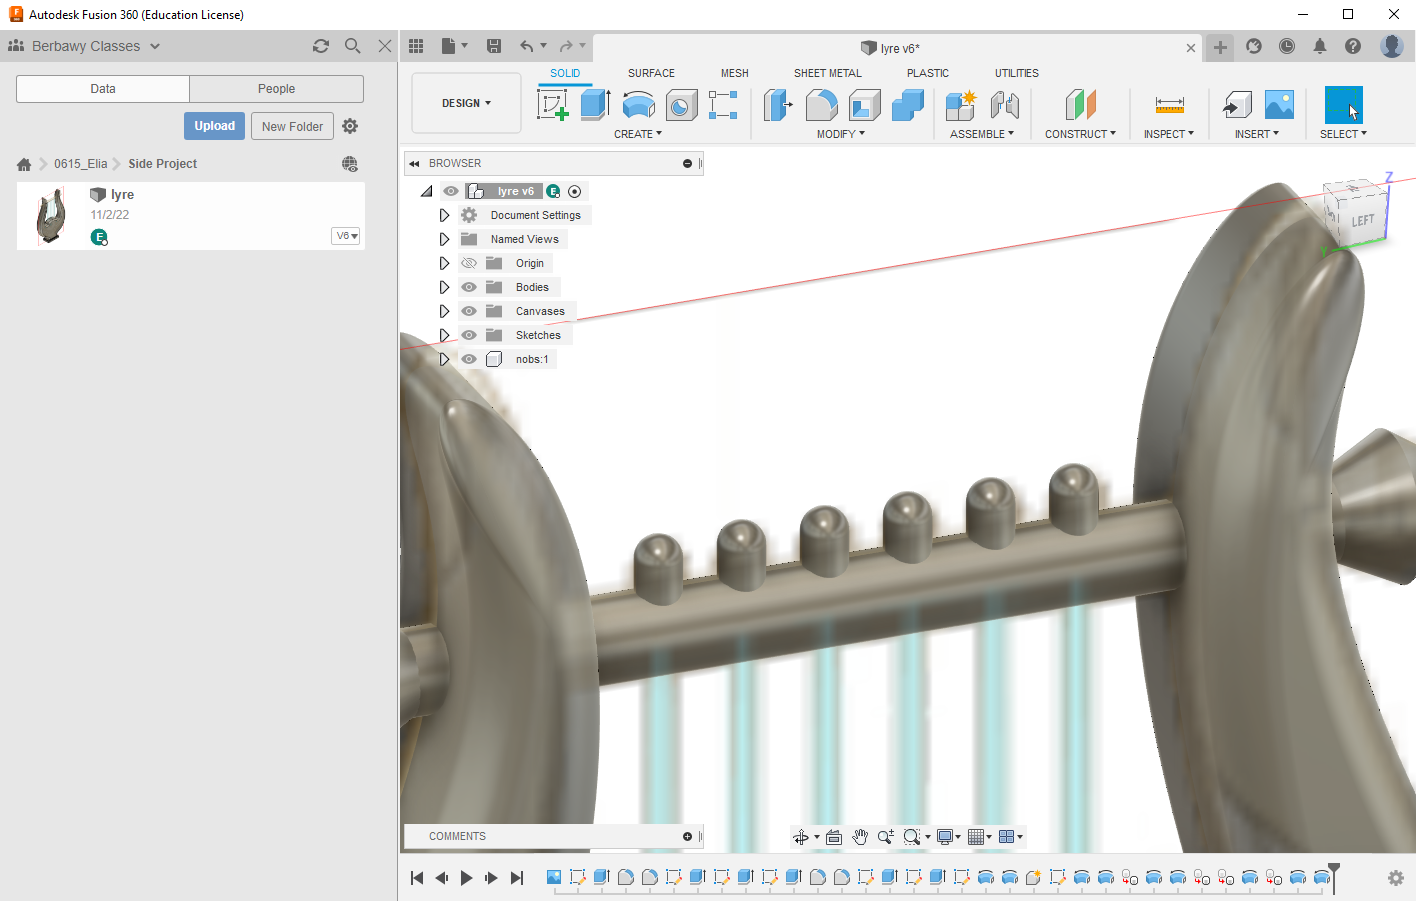Choose the Revolve tool icon
This screenshot has width=1416, height=901.
tap(638, 105)
